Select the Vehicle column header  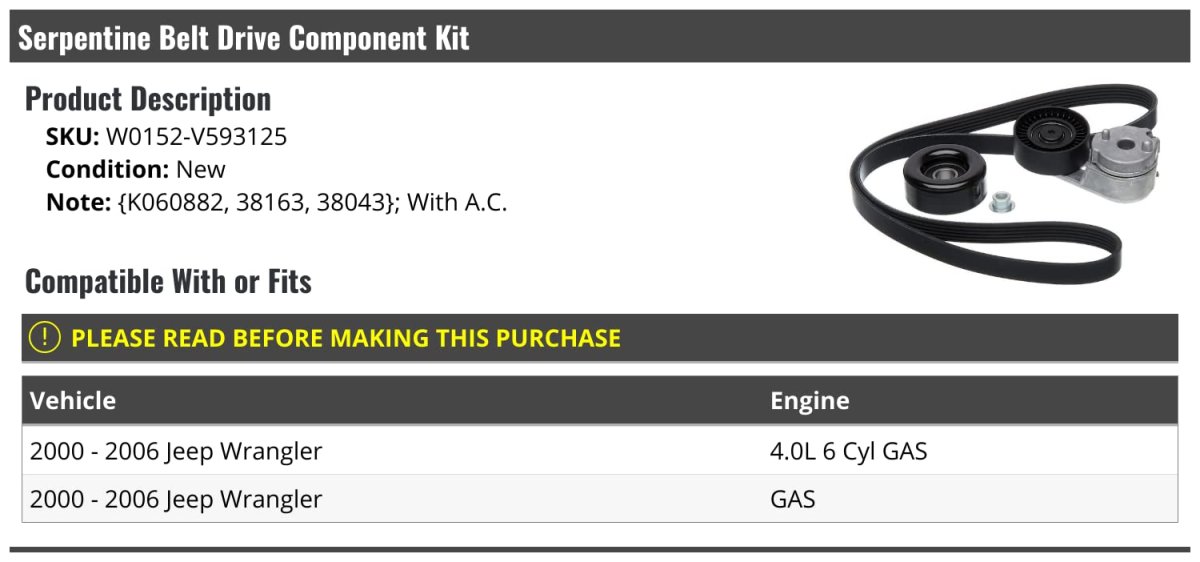pos(73,401)
